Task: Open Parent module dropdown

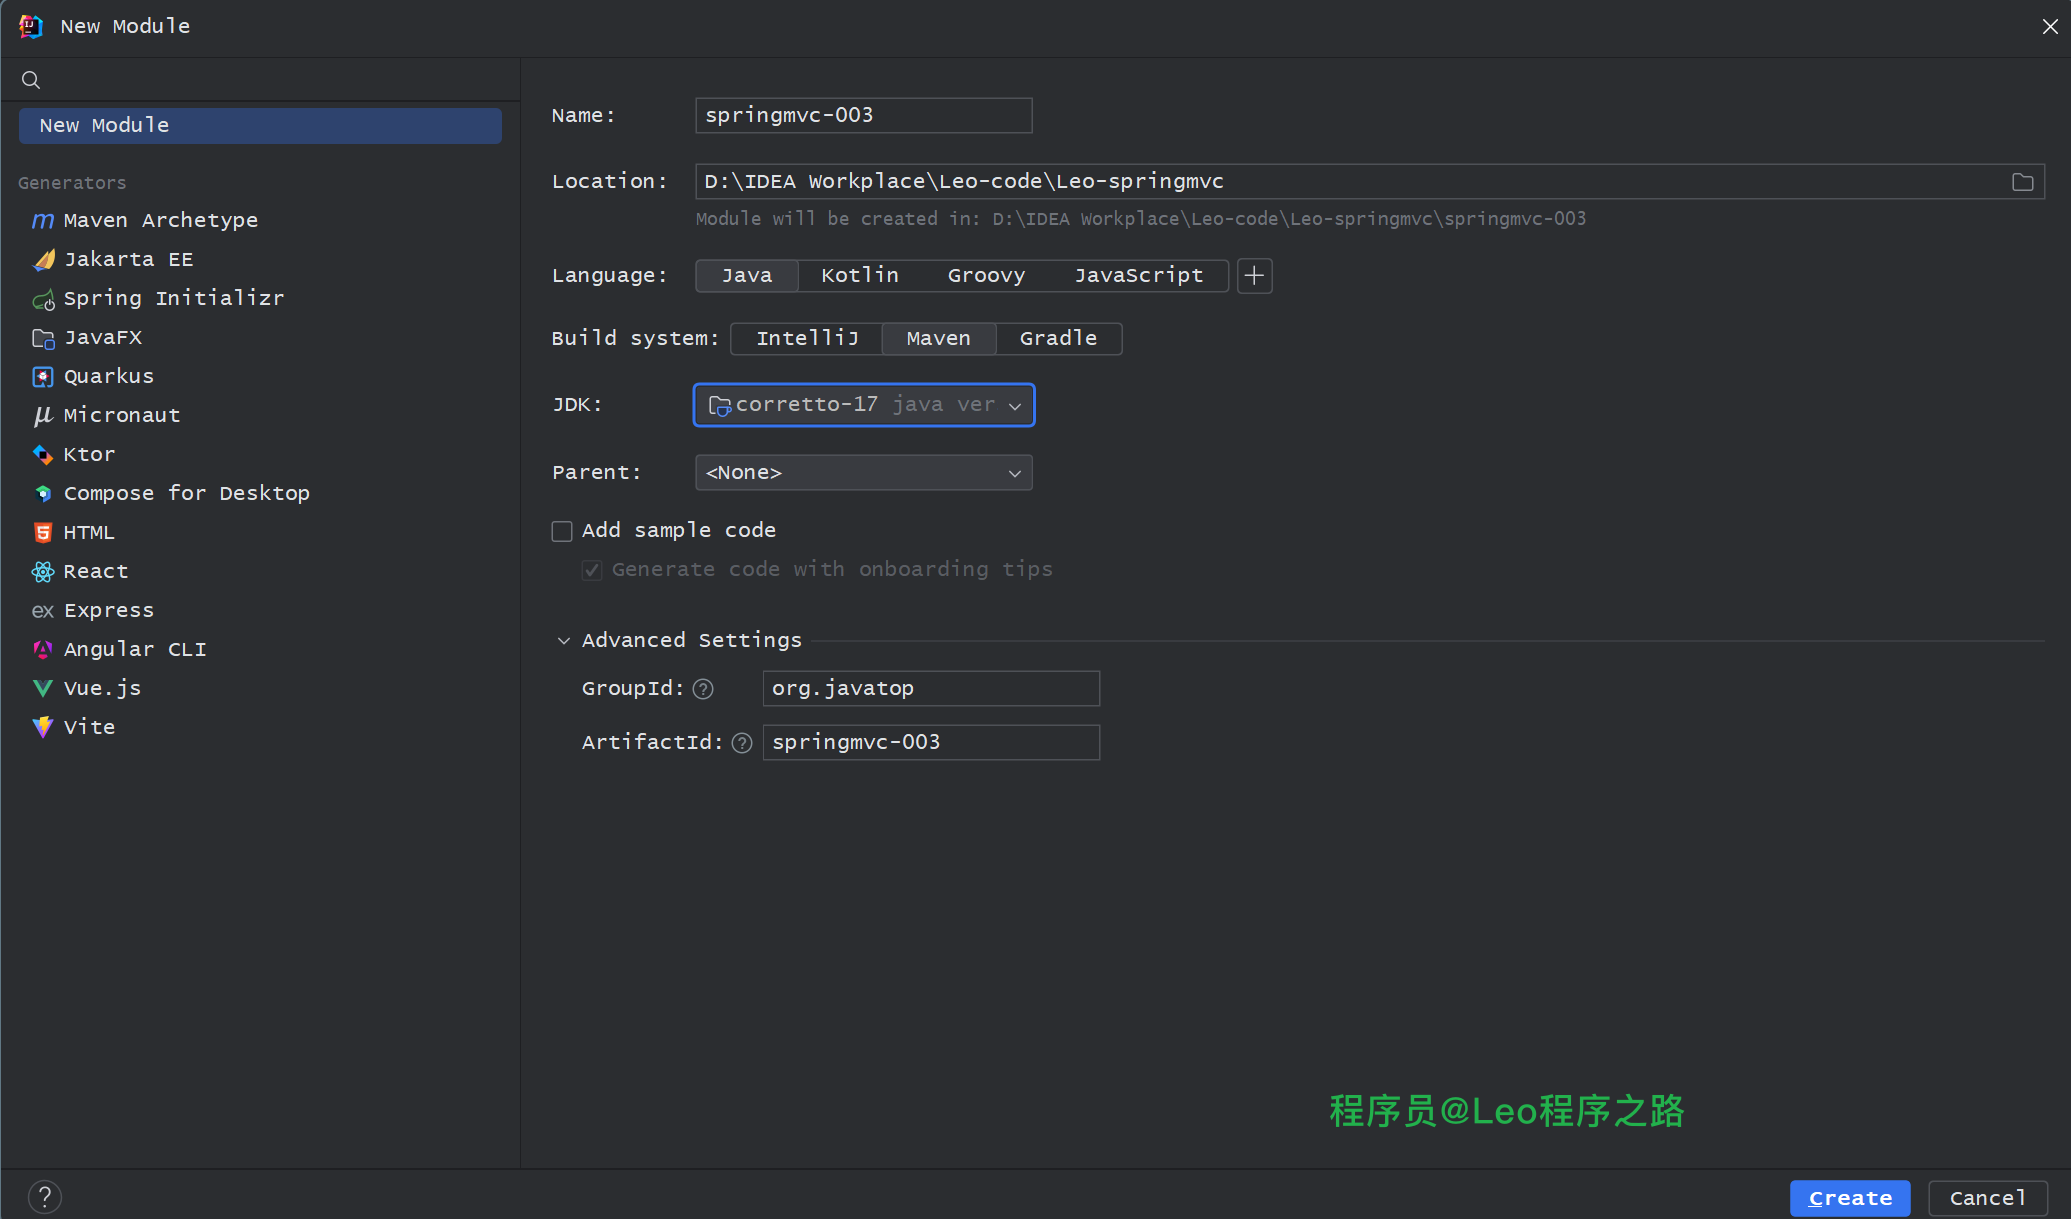Action: click(x=862, y=470)
